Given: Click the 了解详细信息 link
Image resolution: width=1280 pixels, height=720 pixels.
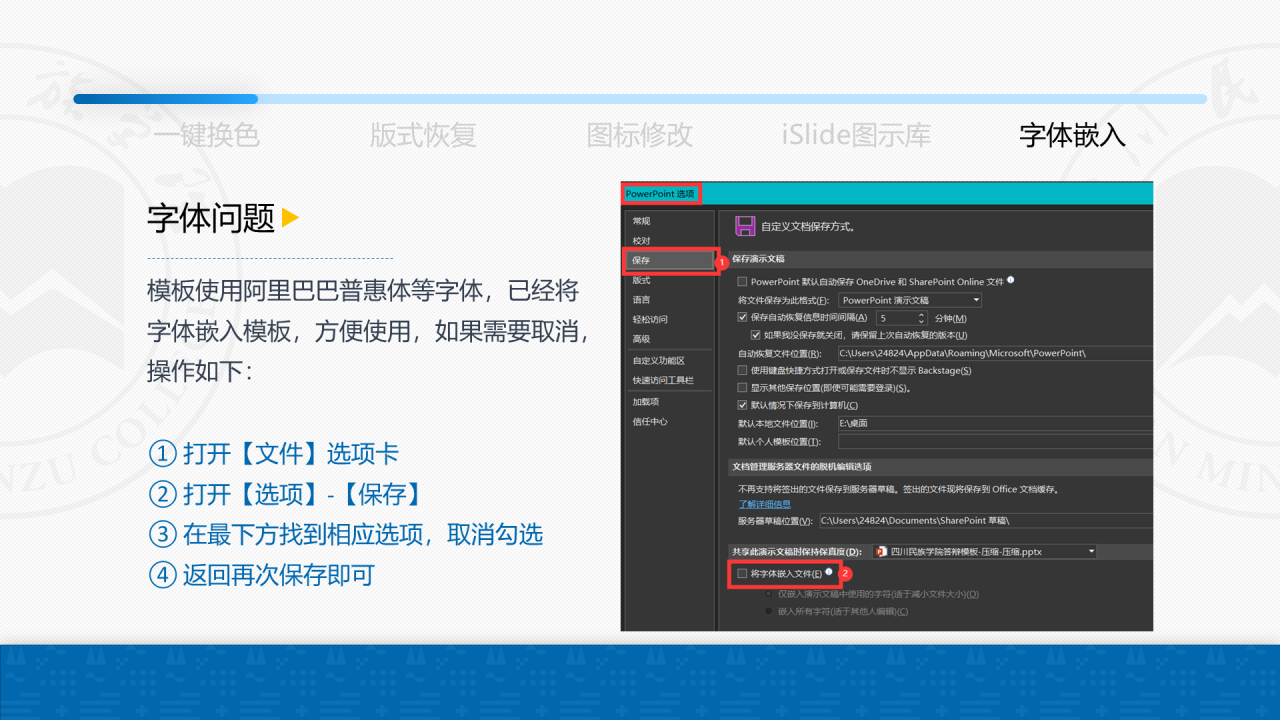Looking at the screenshot, I should pyautogui.click(x=764, y=504).
